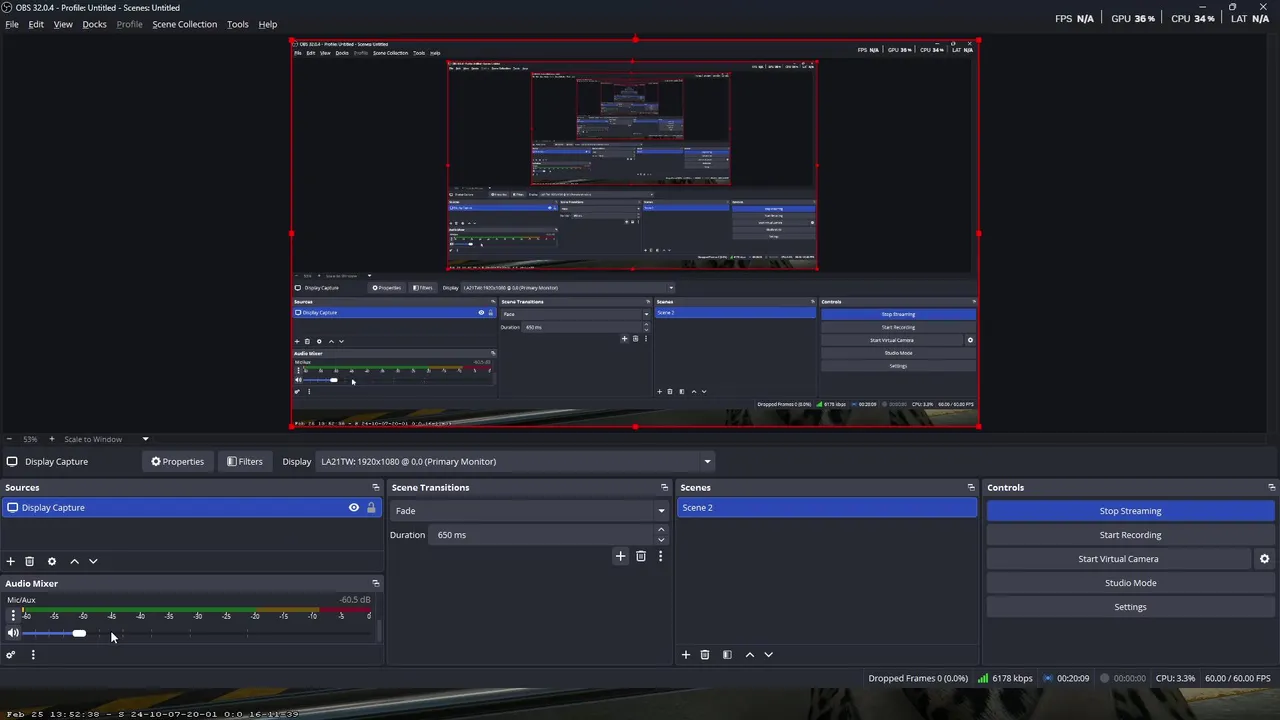This screenshot has width=1280, height=720.
Task: Open Mic/Aux channel three-dot menu
Action: pyautogui.click(x=12, y=615)
